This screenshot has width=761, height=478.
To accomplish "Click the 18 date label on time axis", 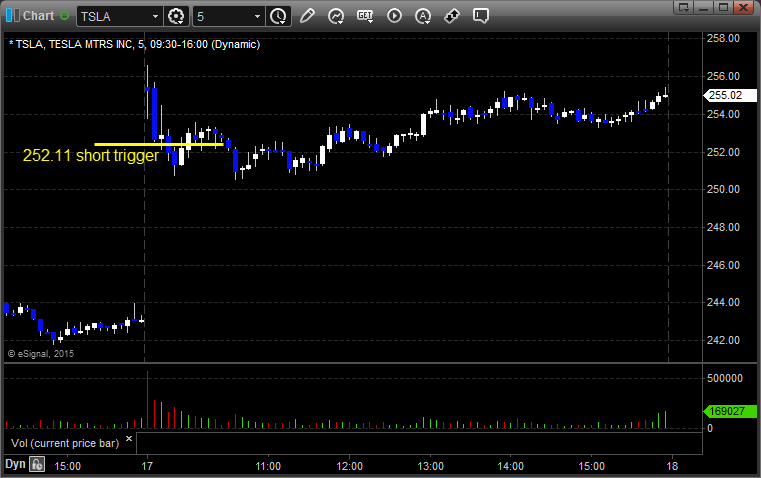I will click(x=672, y=466).
